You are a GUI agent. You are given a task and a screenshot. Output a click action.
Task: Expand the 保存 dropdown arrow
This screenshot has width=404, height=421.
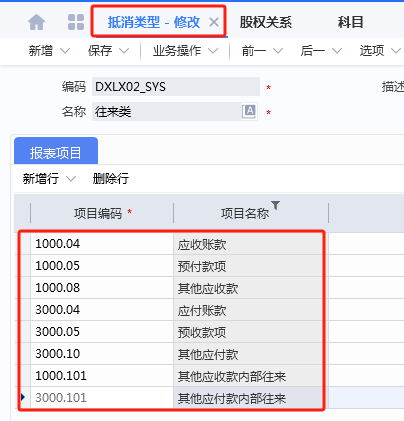click(124, 51)
